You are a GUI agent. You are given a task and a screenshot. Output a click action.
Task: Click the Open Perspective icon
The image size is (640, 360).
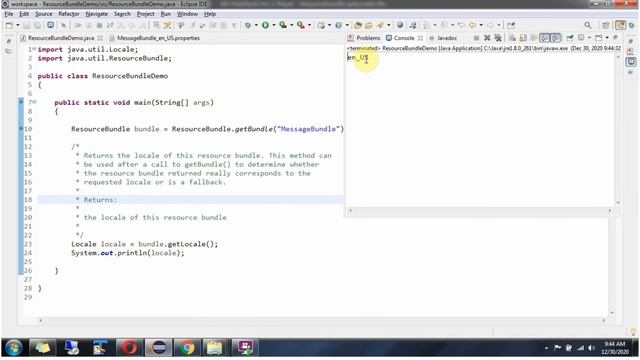click(606, 25)
